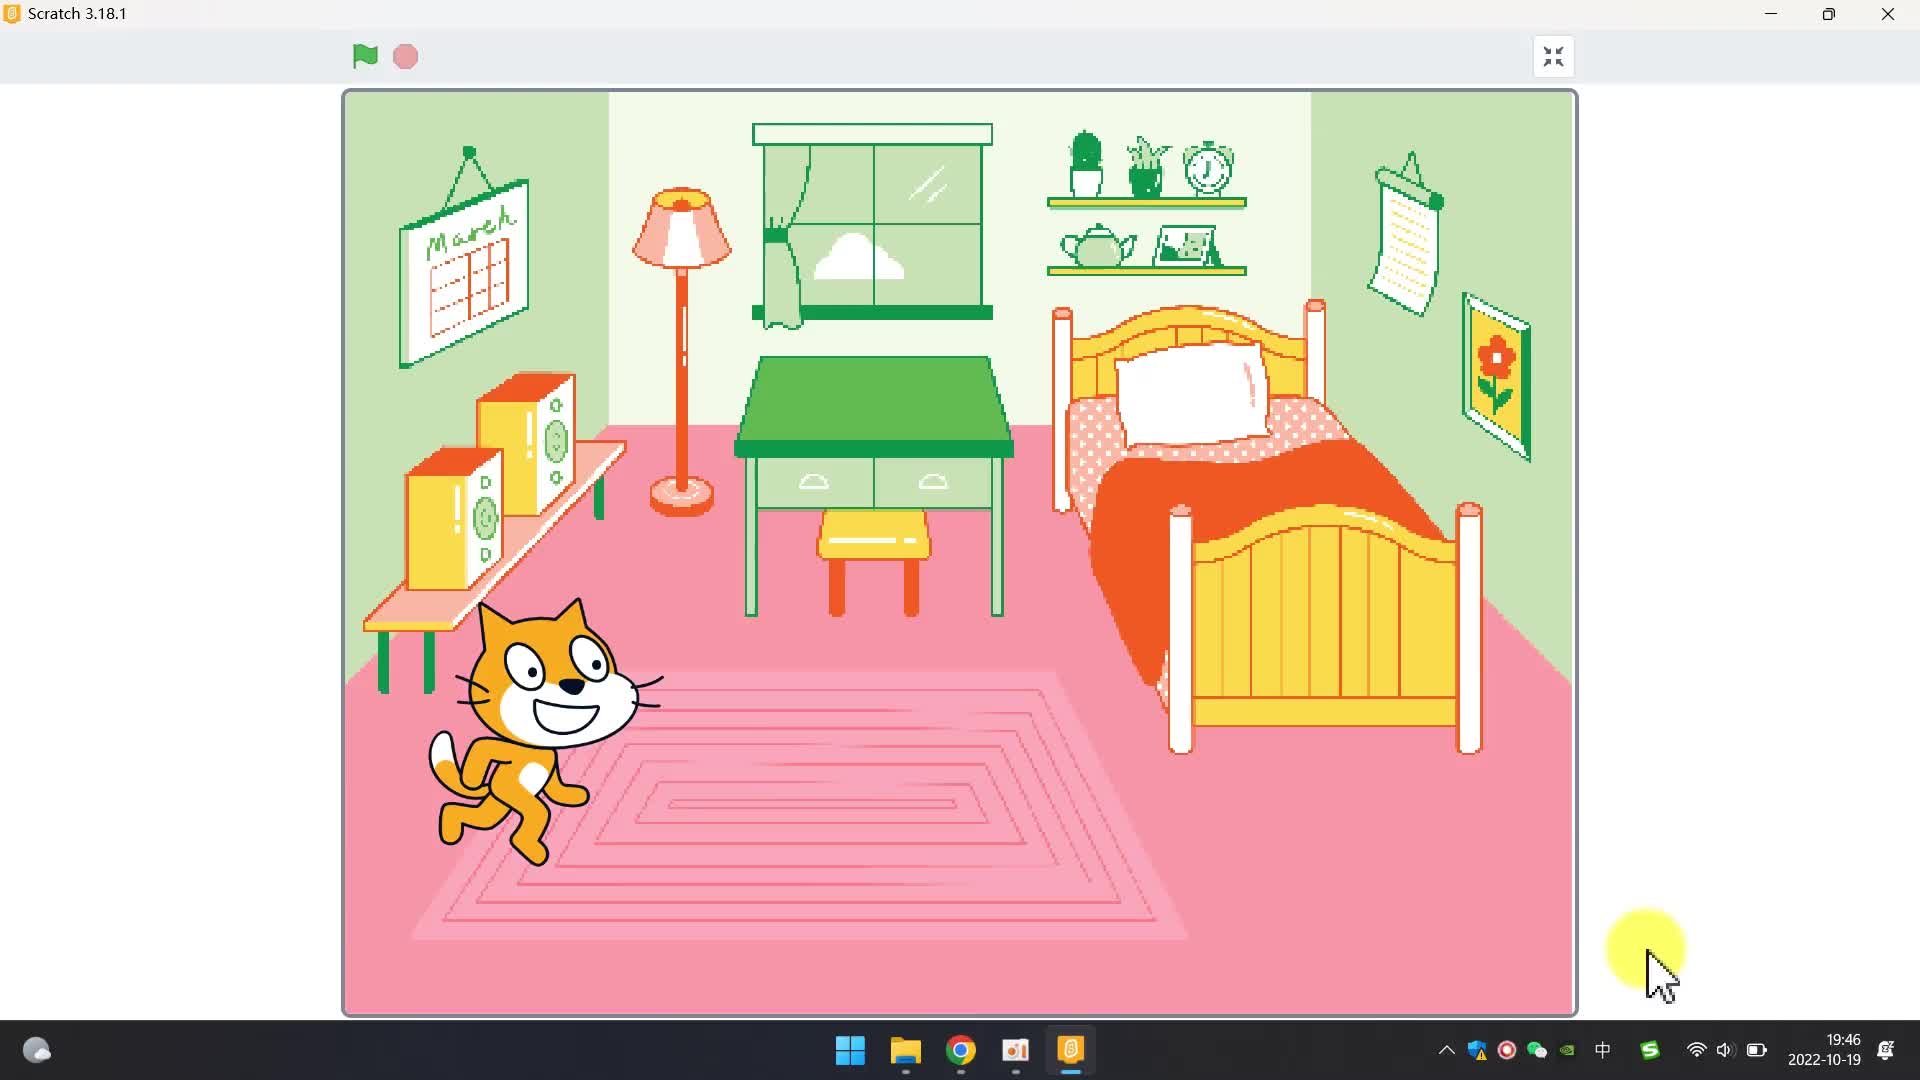Viewport: 1920px width, 1080px height.
Task: Open Google Chrome from the taskbar
Action: click(x=961, y=1050)
